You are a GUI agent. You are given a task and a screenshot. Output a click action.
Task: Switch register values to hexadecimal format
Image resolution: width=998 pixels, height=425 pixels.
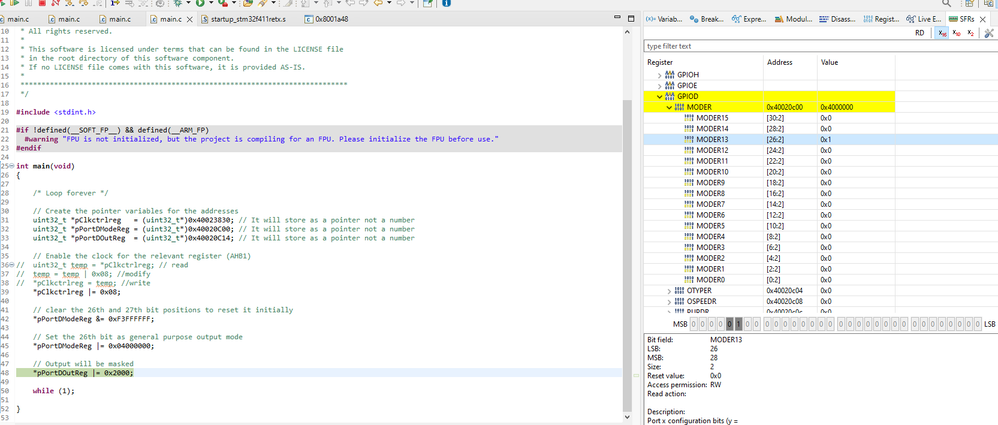[x=941, y=32]
